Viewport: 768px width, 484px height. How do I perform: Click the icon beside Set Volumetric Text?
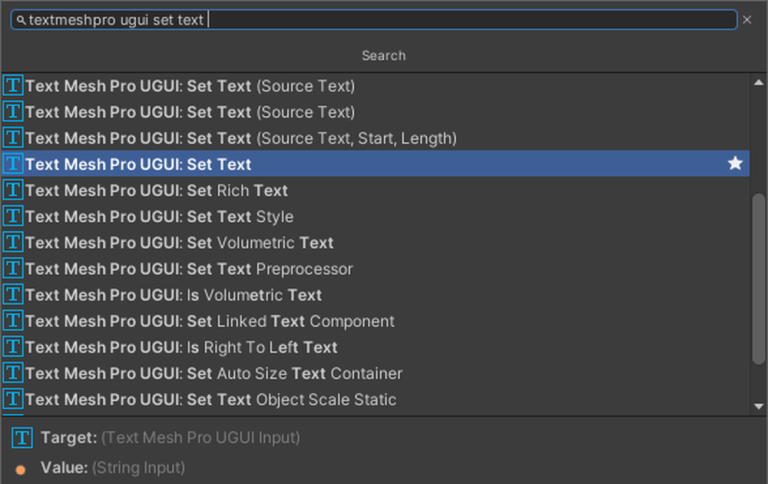[x=13, y=242]
